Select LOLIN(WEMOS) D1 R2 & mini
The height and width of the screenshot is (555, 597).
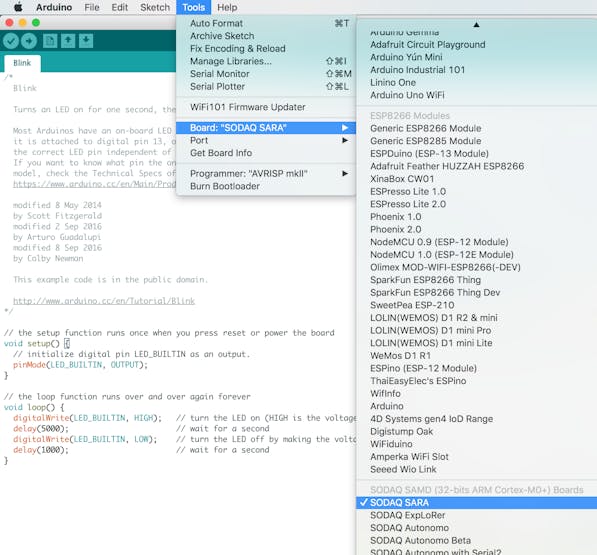click(x=477, y=317)
